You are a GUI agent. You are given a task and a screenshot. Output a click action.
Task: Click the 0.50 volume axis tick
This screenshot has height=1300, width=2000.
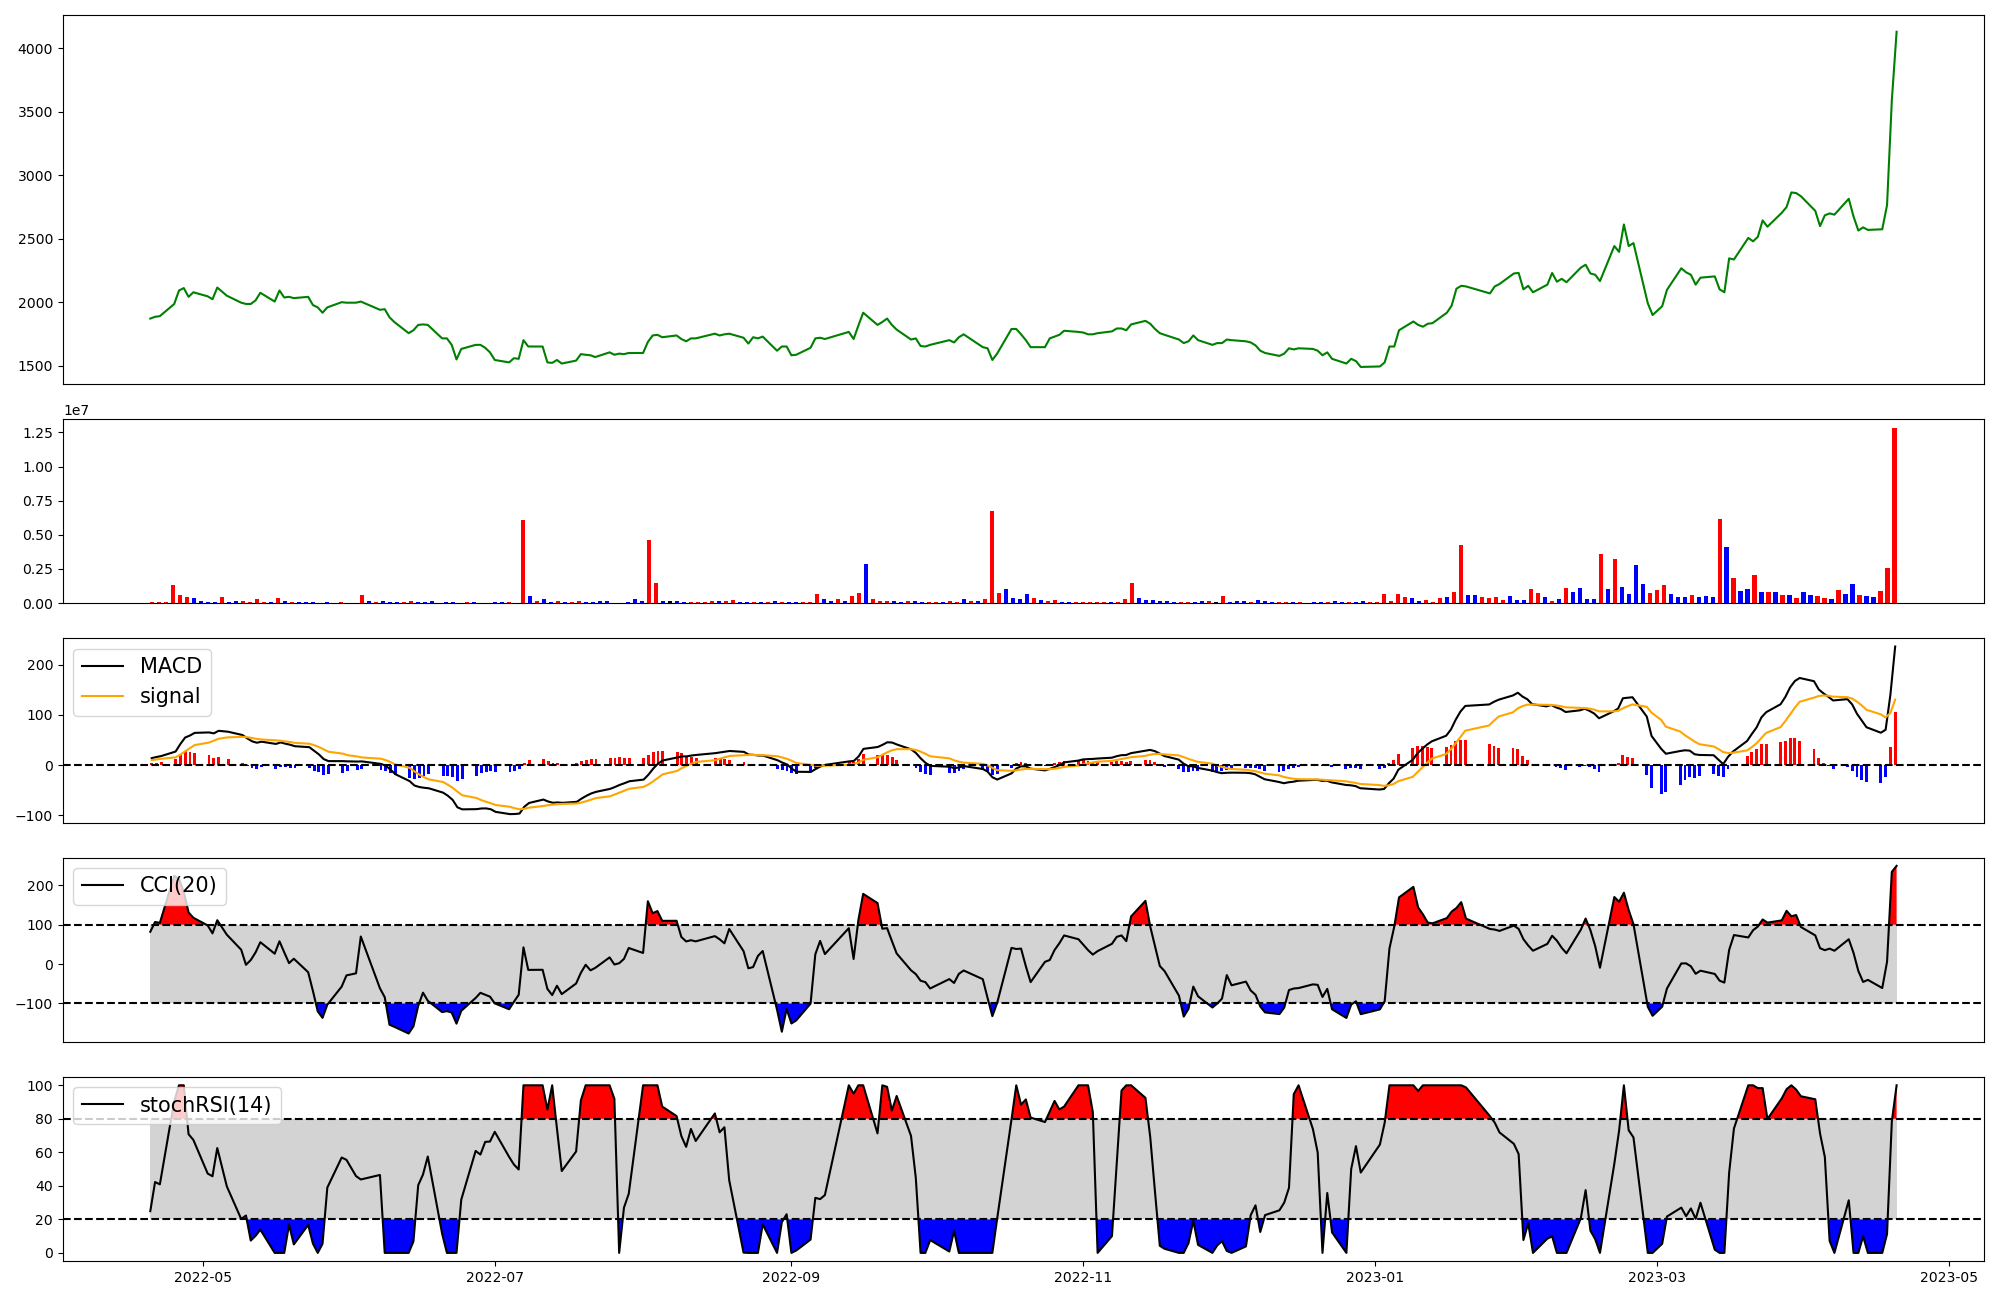(38, 535)
